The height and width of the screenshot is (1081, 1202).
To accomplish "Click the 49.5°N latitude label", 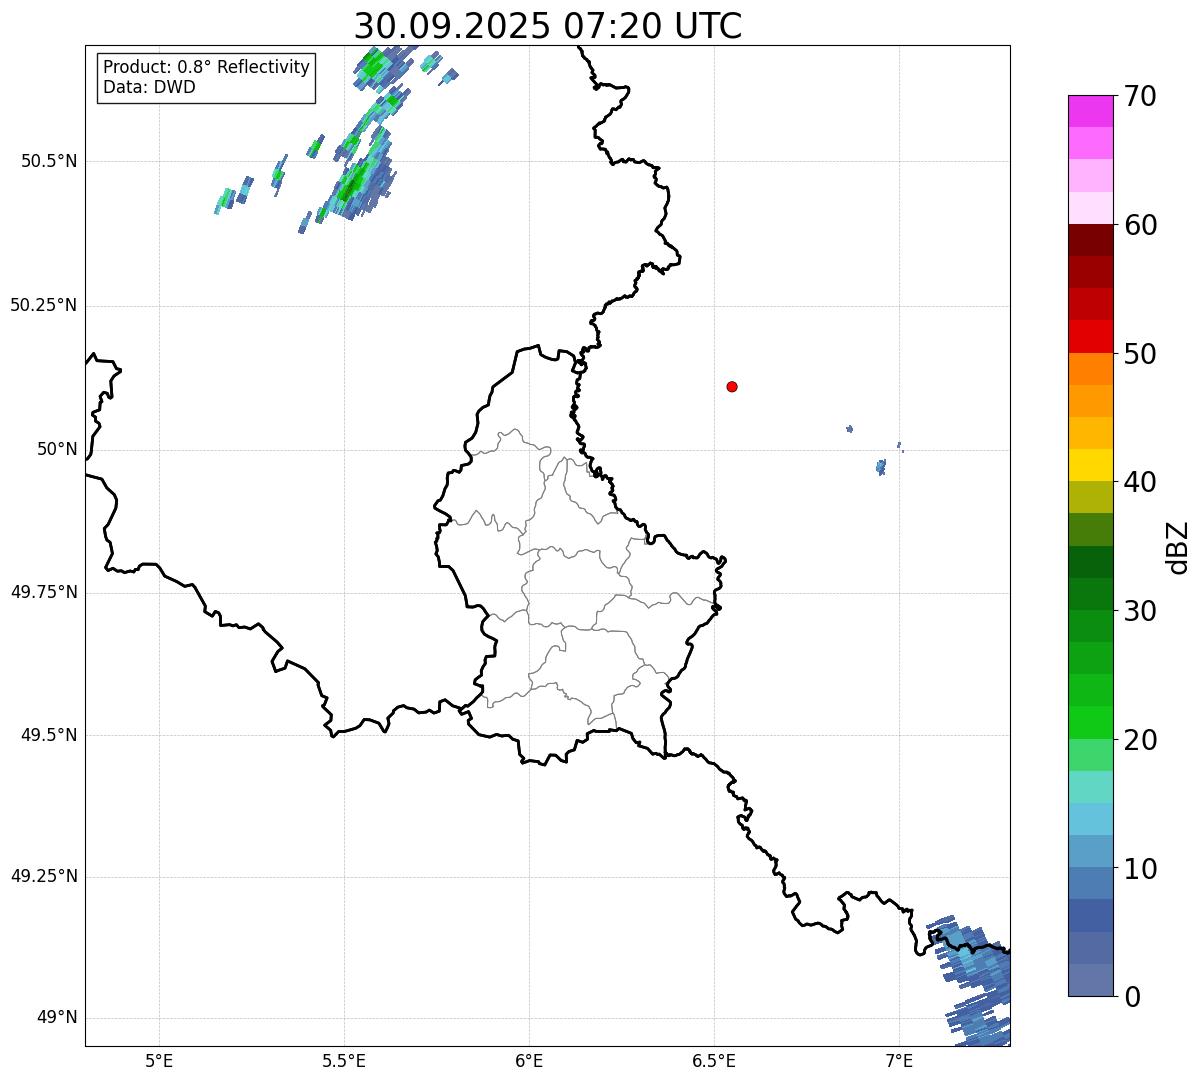I will pos(49,735).
